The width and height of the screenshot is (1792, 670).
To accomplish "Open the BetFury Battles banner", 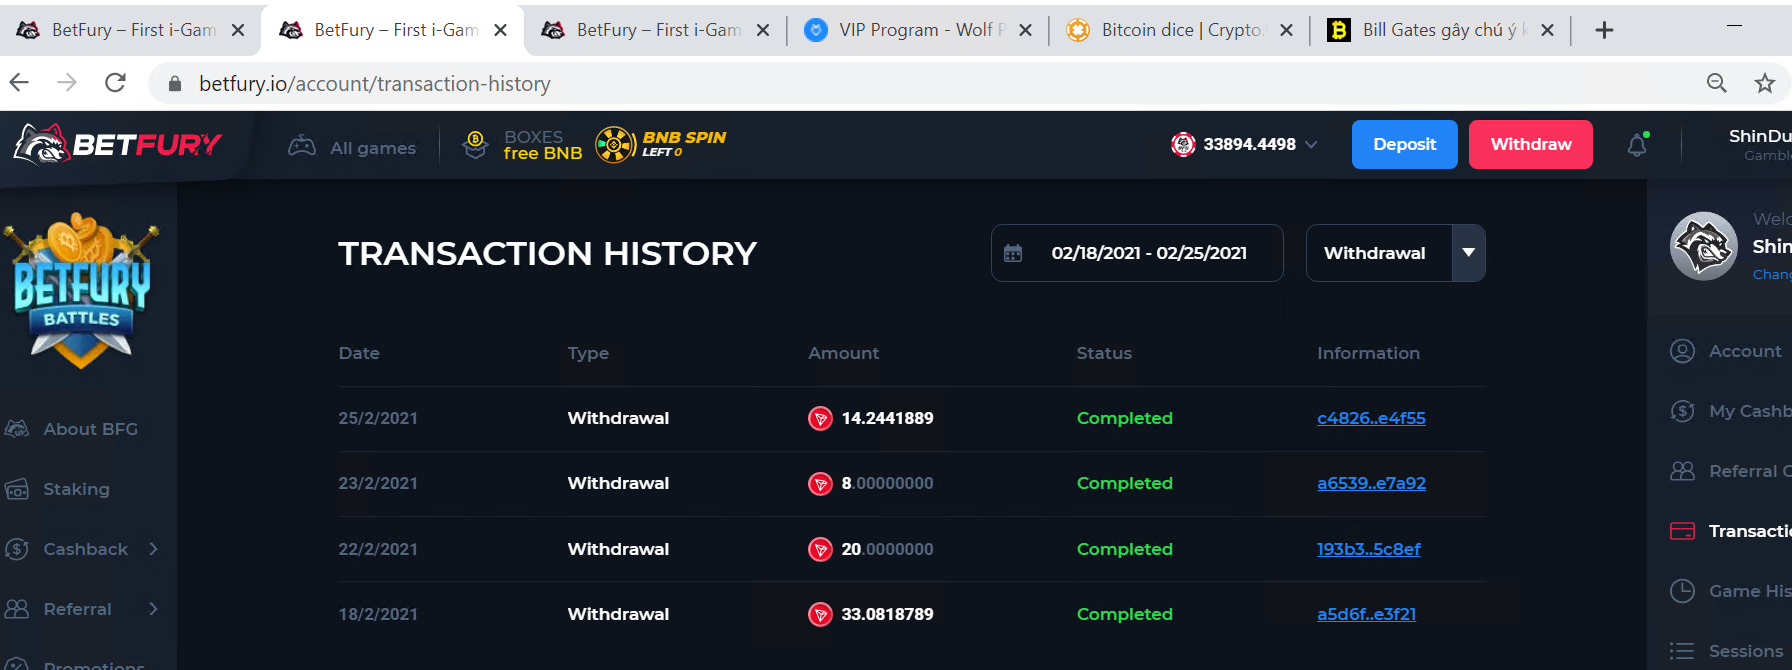I will 82,290.
